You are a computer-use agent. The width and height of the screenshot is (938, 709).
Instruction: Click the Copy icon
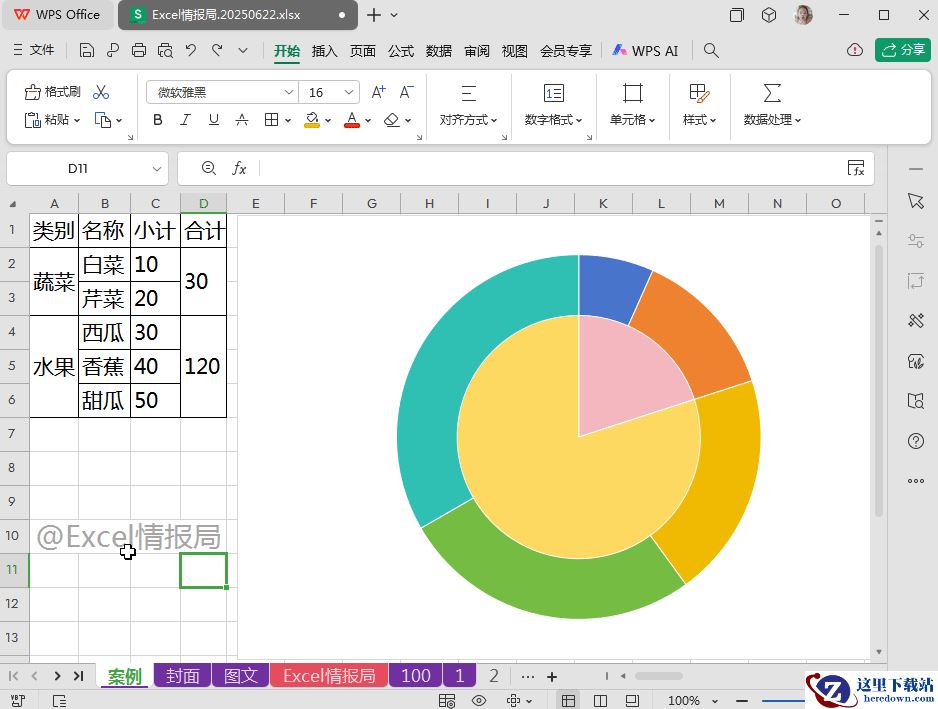click(103, 120)
